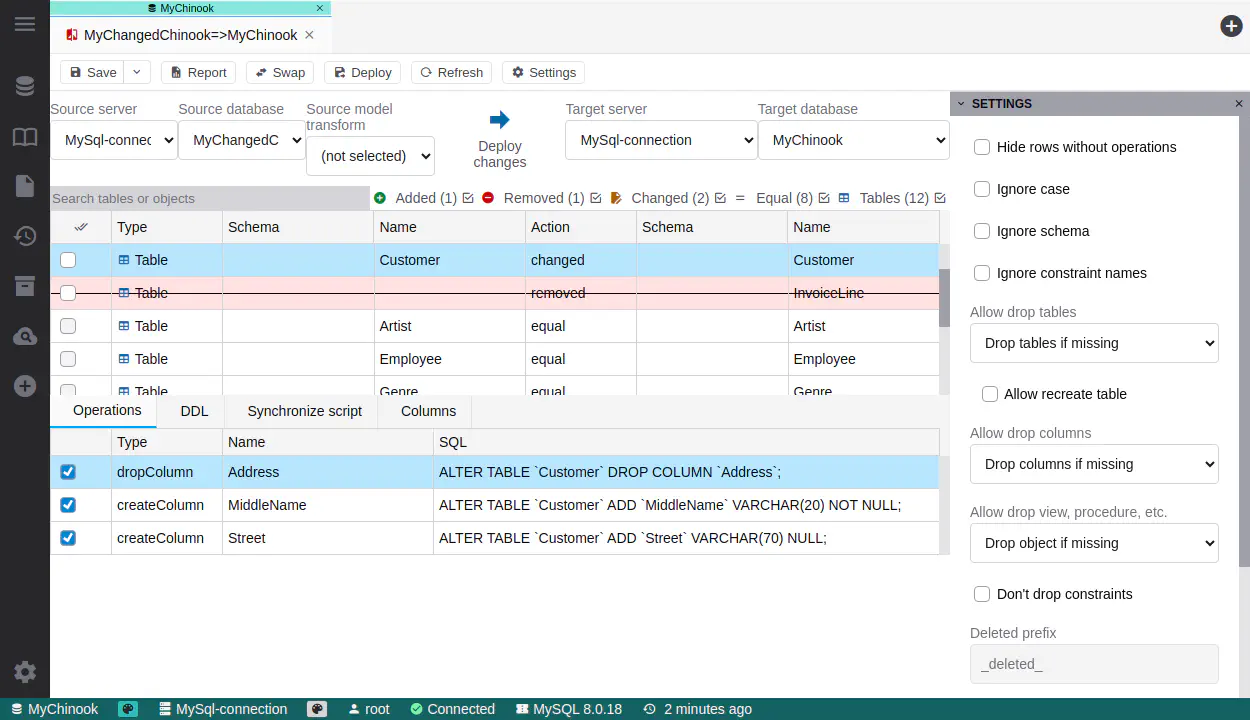Open the cloud sidebar icon
The height and width of the screenshot is (720, 1250).
25,337
